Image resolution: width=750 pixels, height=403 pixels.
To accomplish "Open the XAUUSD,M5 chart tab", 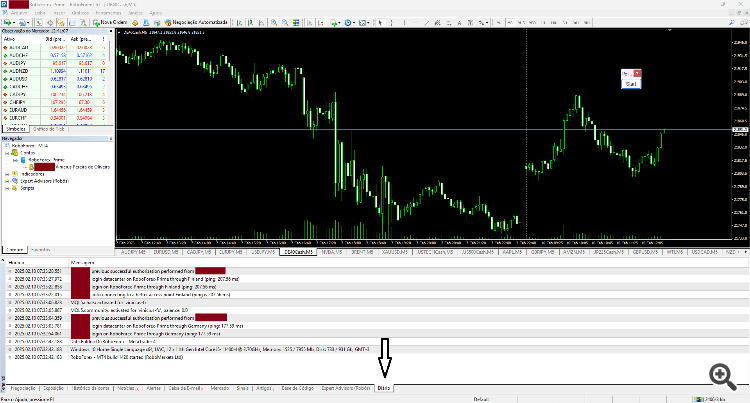I will 395,252.
